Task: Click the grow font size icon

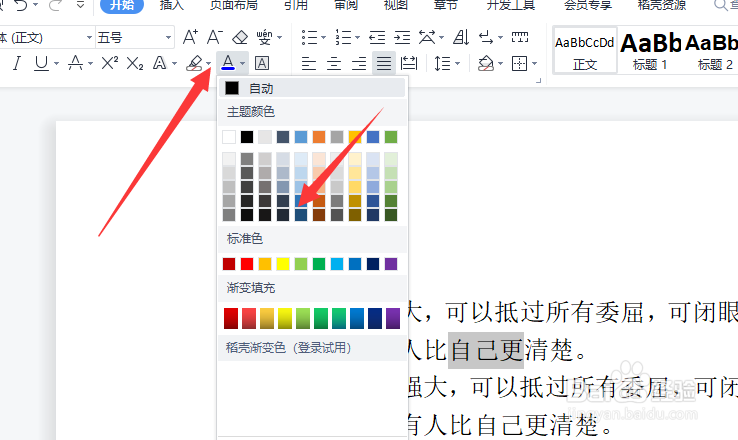Action: [x=190, y=37]
